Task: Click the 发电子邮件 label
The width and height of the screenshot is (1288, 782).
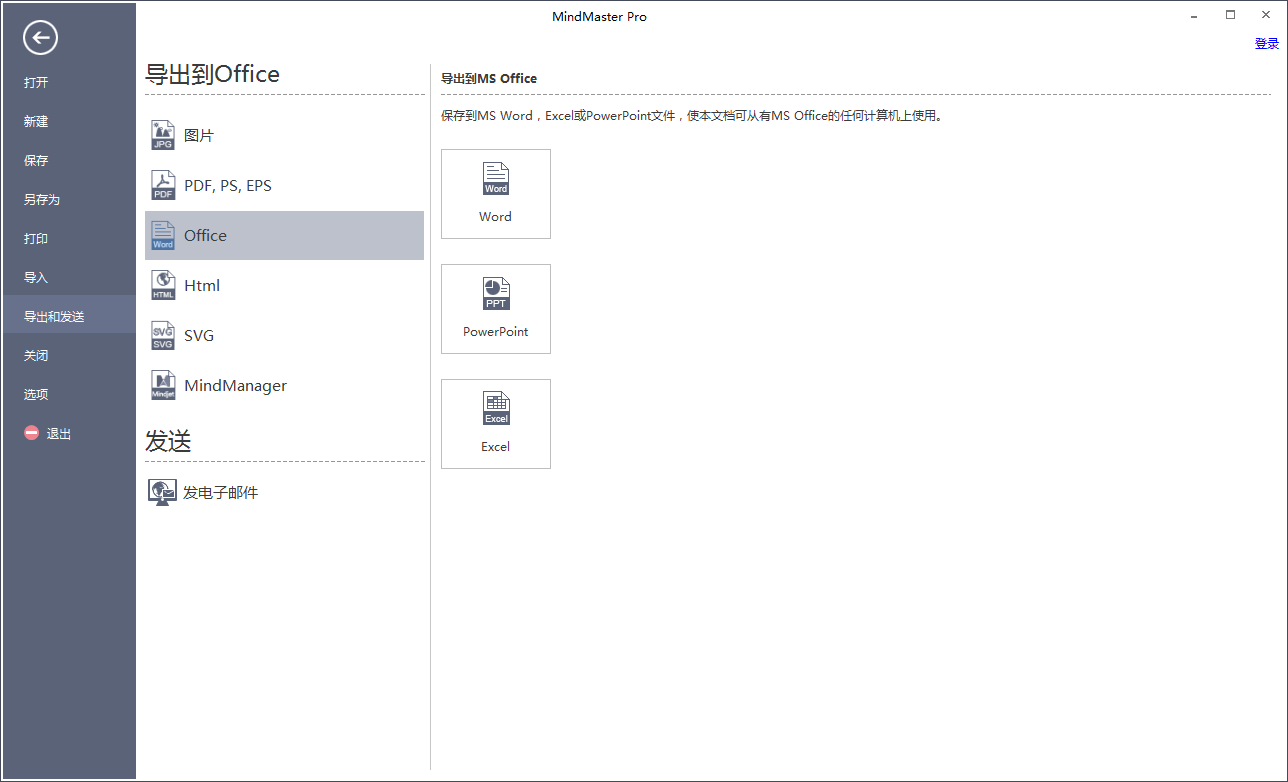Action: pos(220,492)
